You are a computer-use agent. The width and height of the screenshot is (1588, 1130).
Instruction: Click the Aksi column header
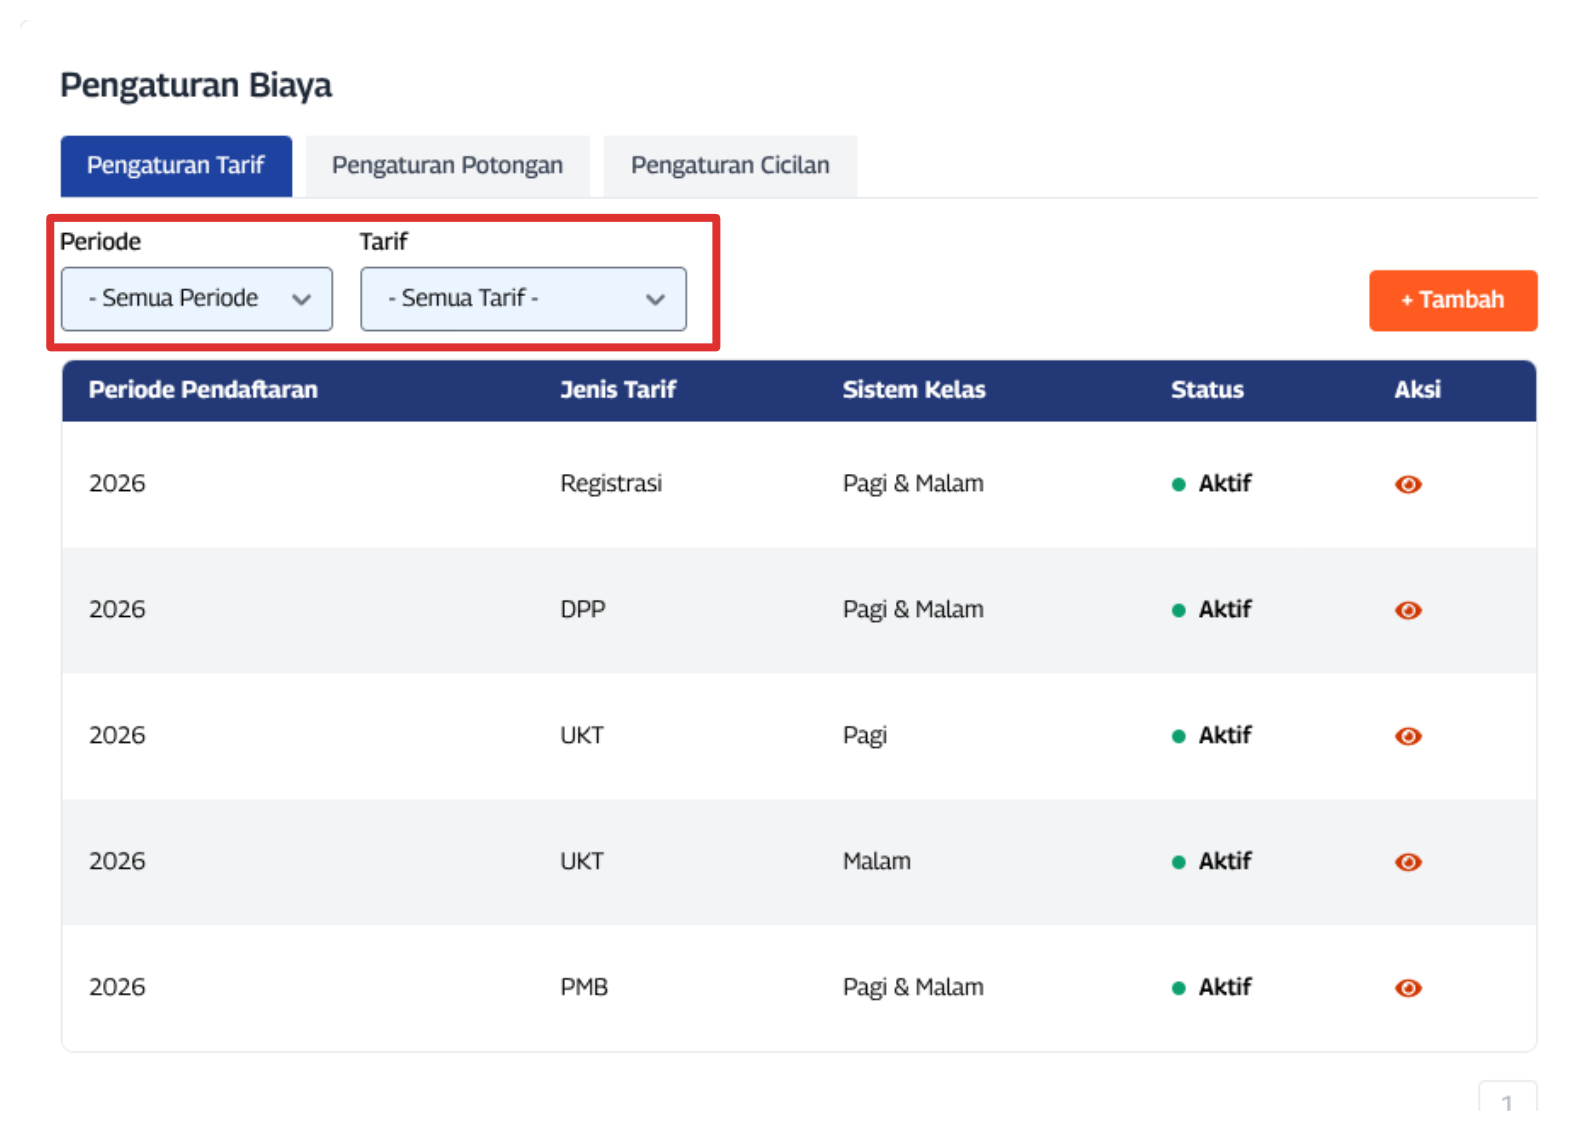(x=1417, y=390)
